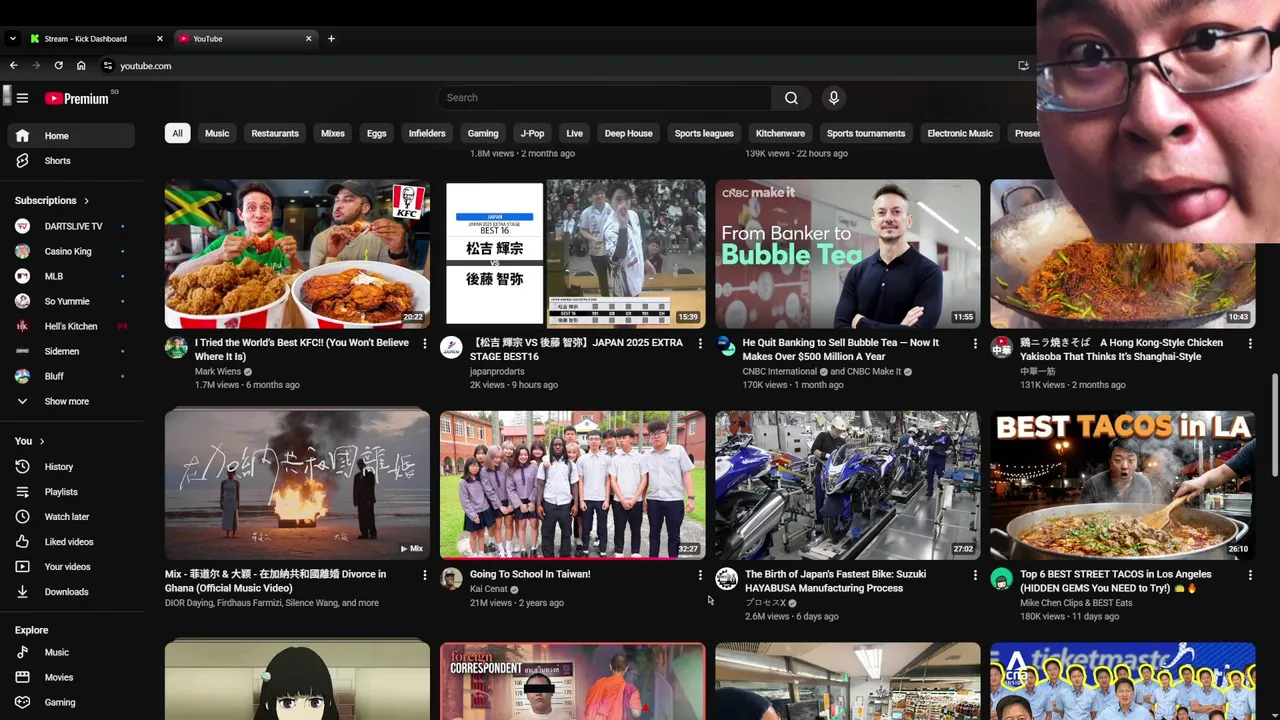Open Kai Cenat channel link
The height and width of the screenshot is (720, 1280).
pyautogui.click(x=489, y=589)
